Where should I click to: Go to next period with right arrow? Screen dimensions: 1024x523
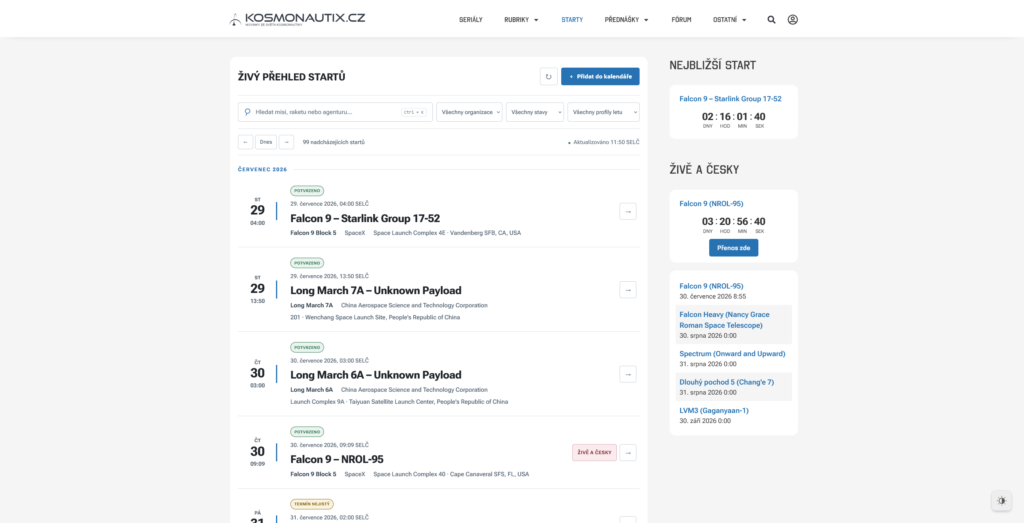tap(286, 142)
